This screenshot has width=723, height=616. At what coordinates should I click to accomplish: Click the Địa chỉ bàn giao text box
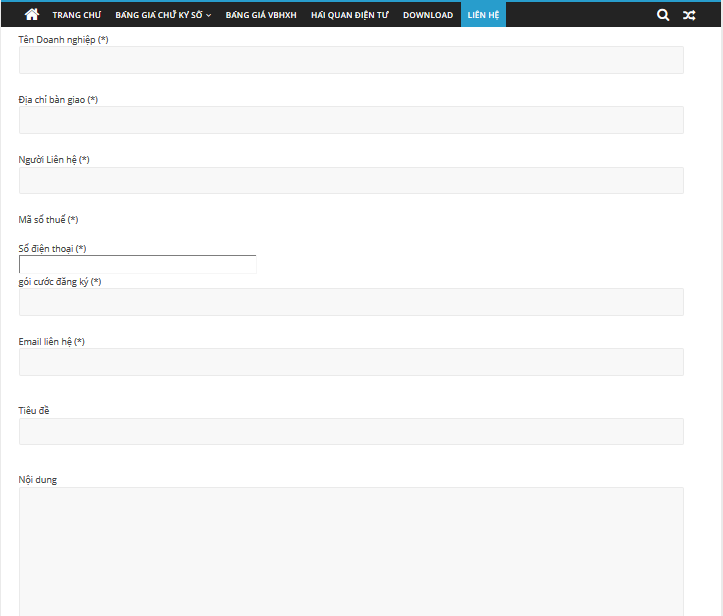(351, 120)
